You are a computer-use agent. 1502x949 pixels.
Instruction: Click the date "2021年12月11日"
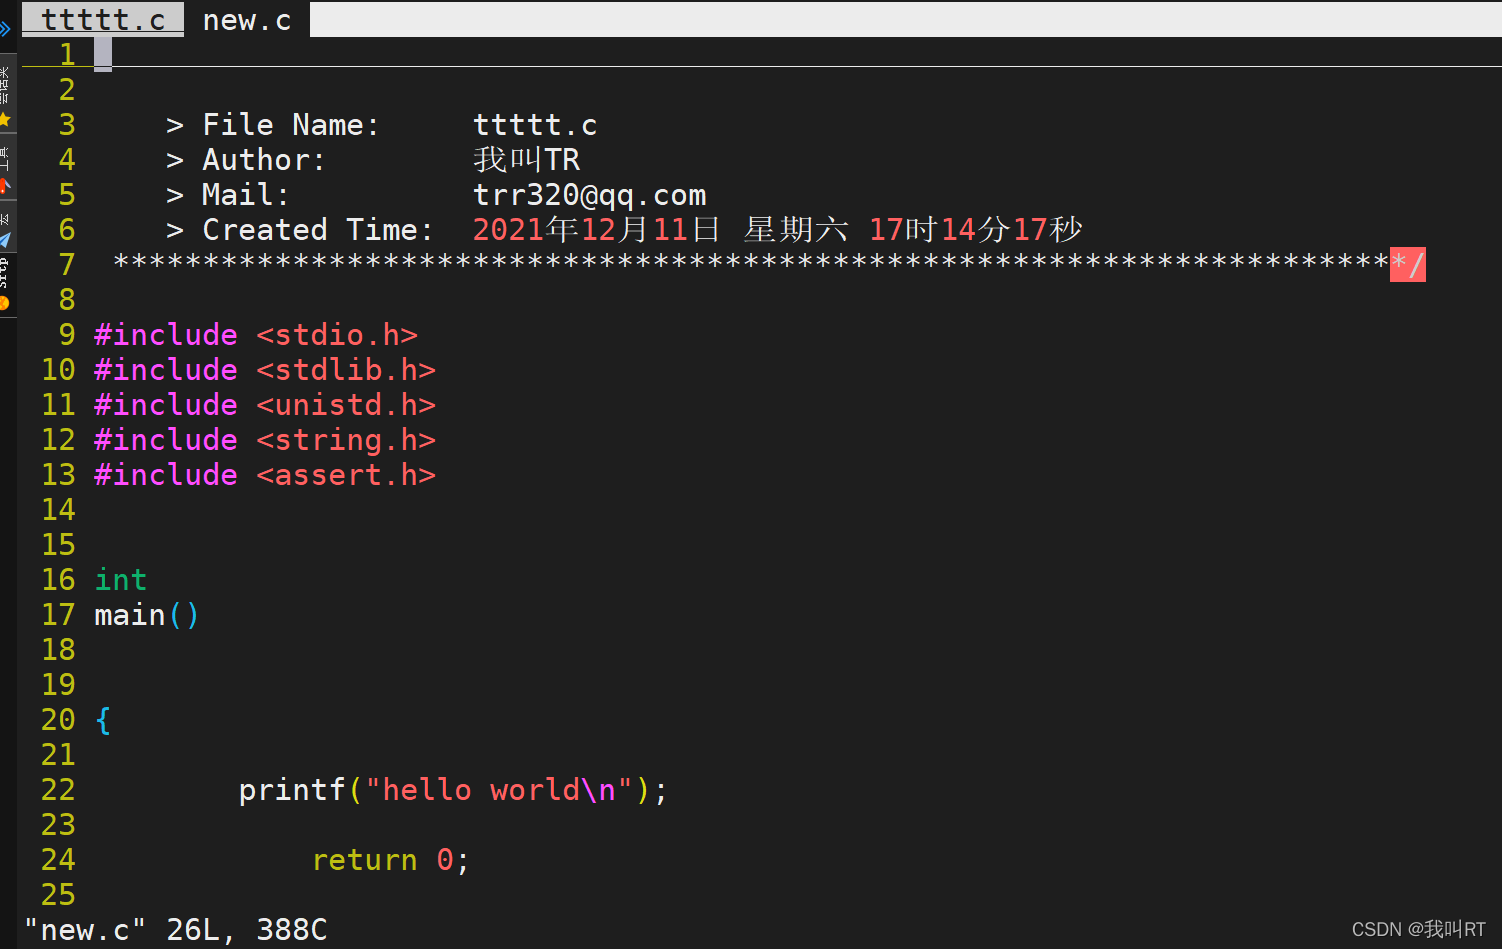coord(596,230)
